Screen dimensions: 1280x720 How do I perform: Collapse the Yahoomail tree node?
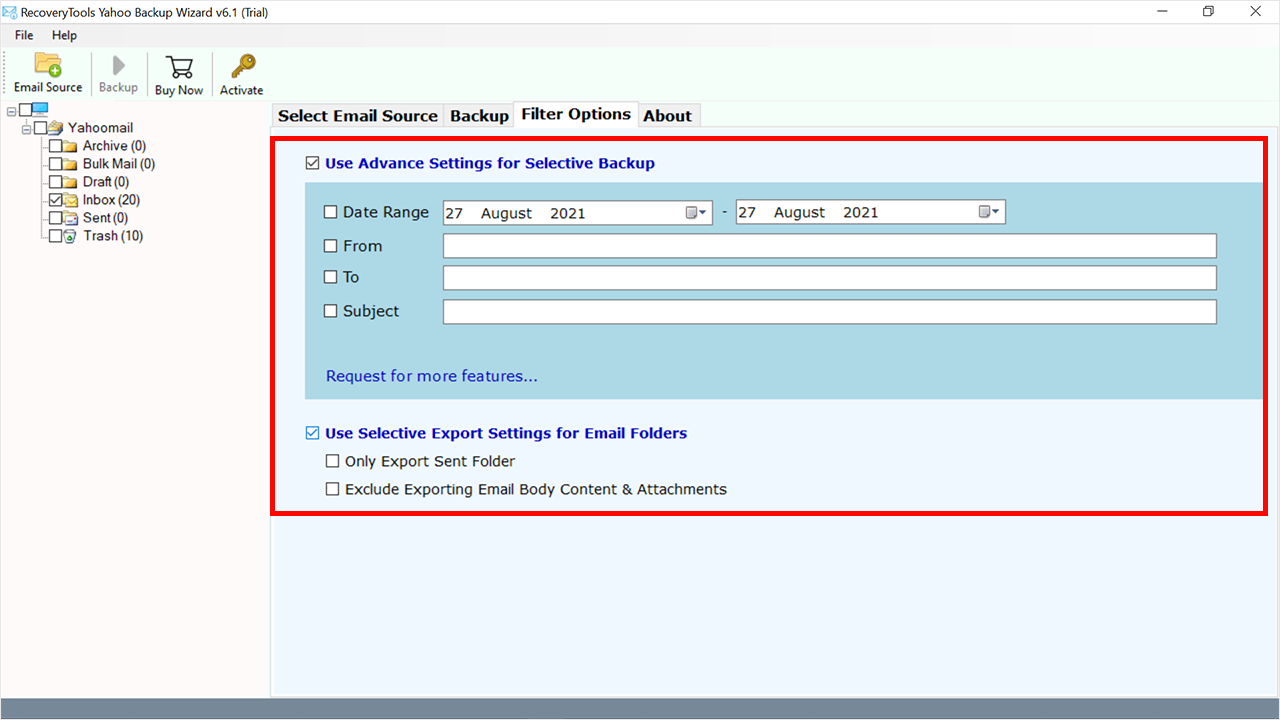[27, 129]
